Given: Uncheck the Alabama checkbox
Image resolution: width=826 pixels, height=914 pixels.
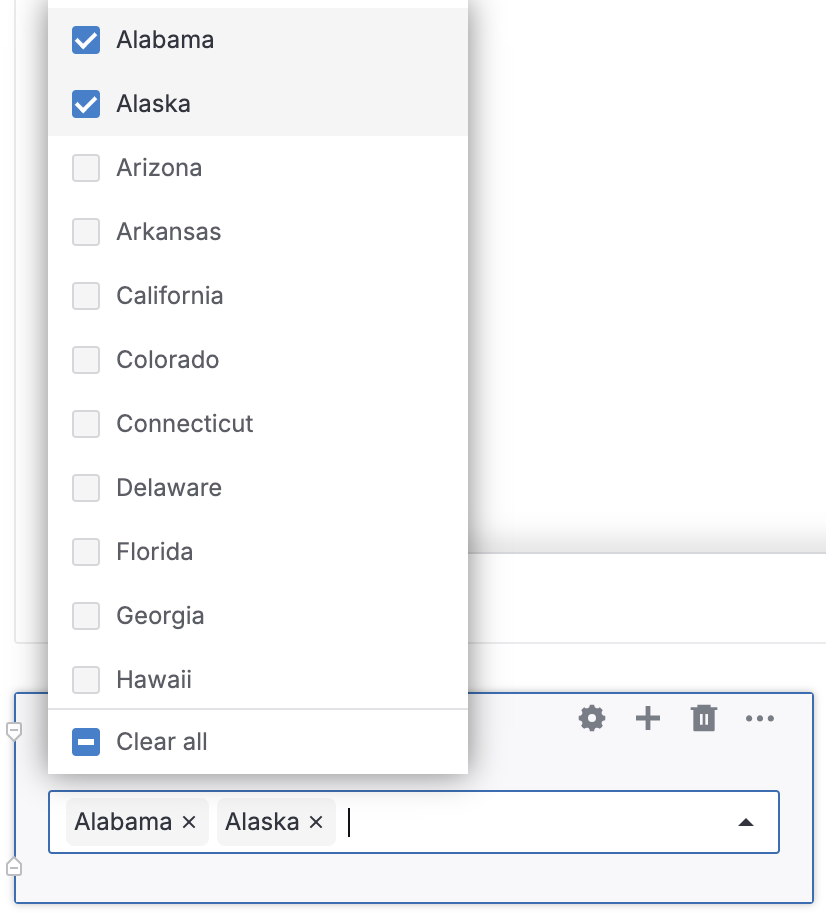Looking at the screenshot, I should (86, 40).
